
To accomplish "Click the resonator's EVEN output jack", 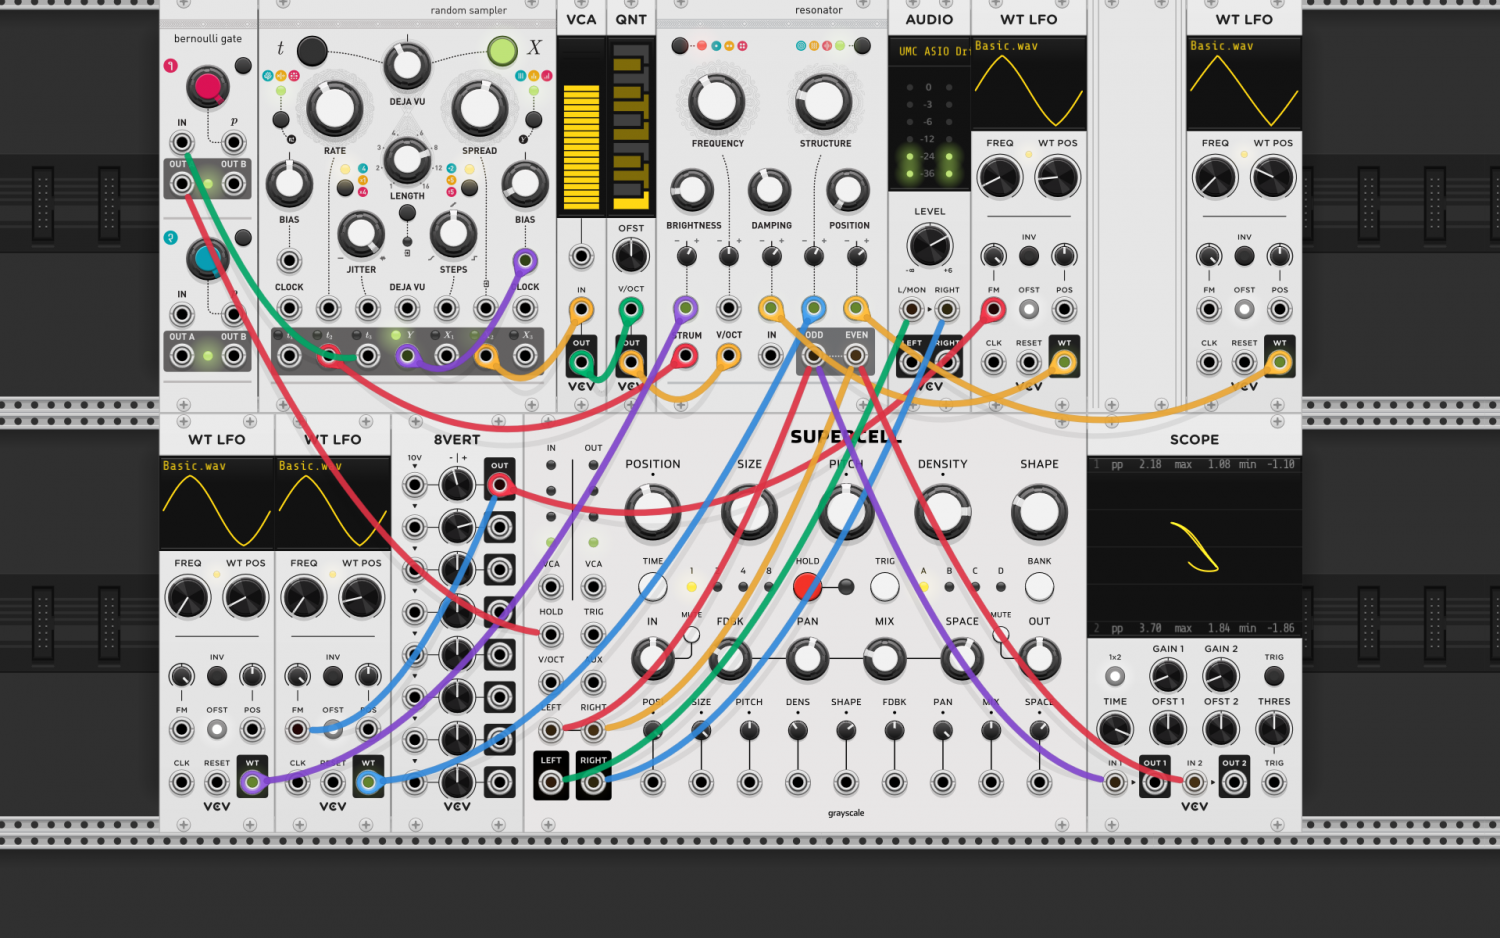I will coord(855,355).
